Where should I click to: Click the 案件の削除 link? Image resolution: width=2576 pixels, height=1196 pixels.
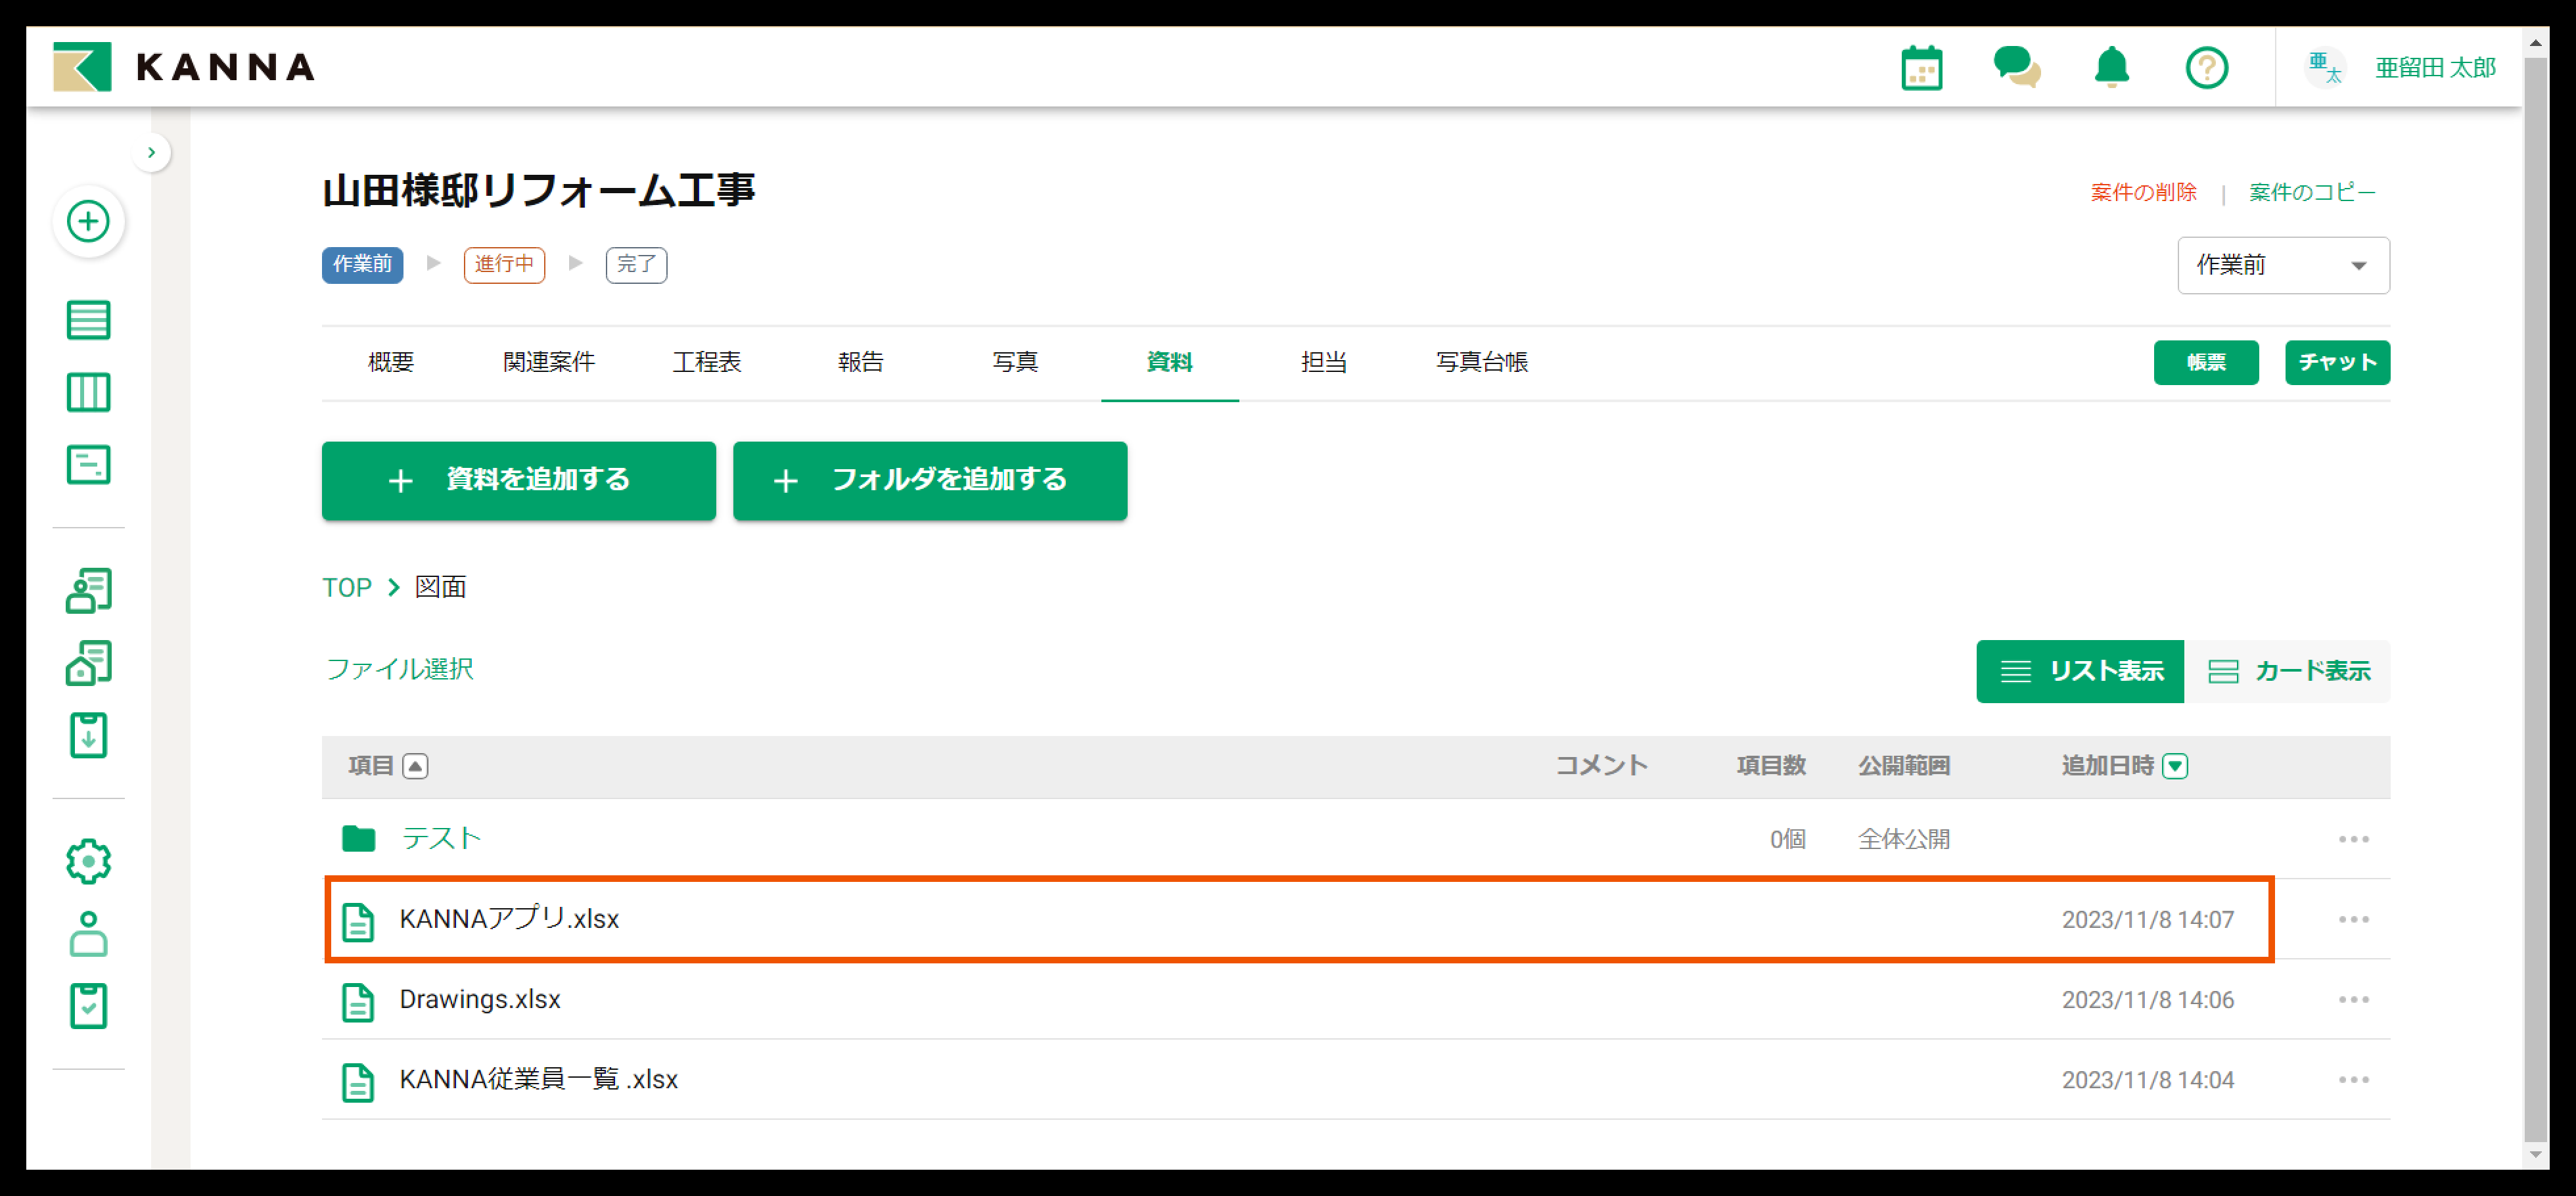[x=2143, y=192]
